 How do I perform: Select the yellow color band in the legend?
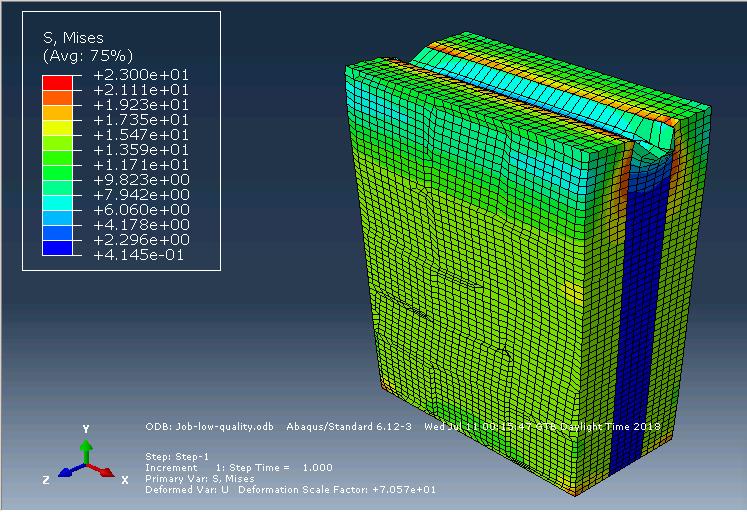tap(57, 128)
